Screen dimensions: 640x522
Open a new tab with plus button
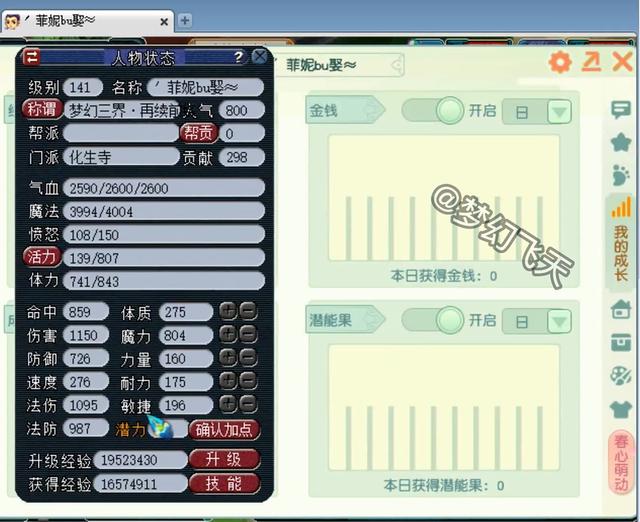185,20
